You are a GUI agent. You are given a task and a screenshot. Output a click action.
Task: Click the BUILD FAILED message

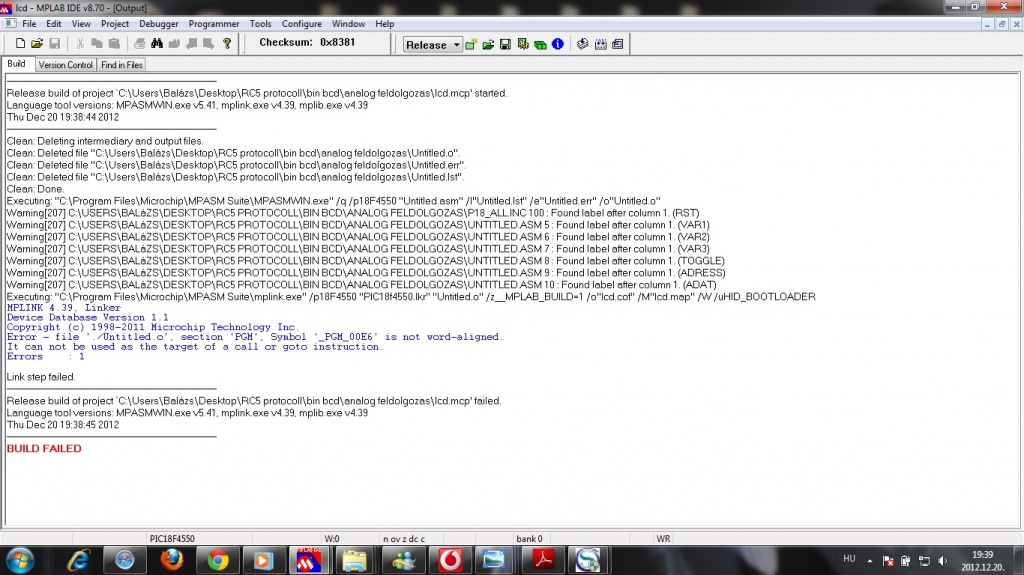[44, 448]
